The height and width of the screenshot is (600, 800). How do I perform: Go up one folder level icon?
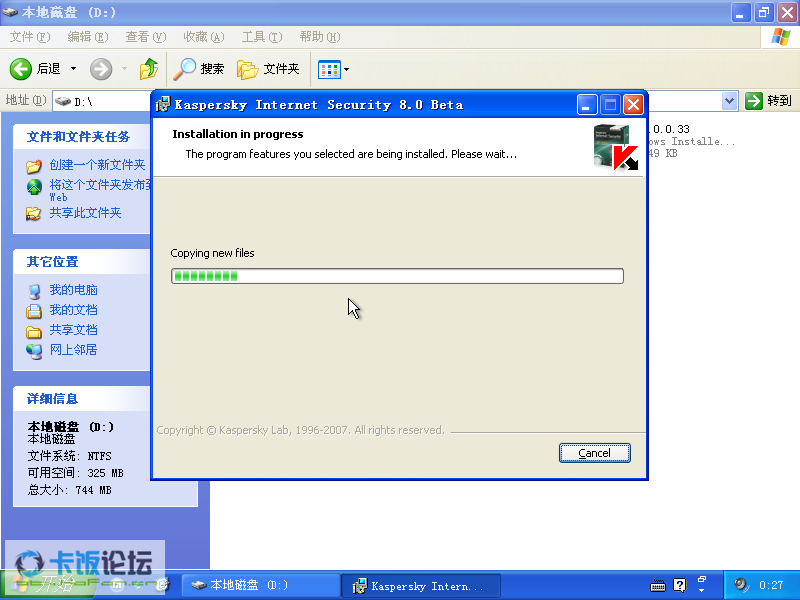pos(148,68)
